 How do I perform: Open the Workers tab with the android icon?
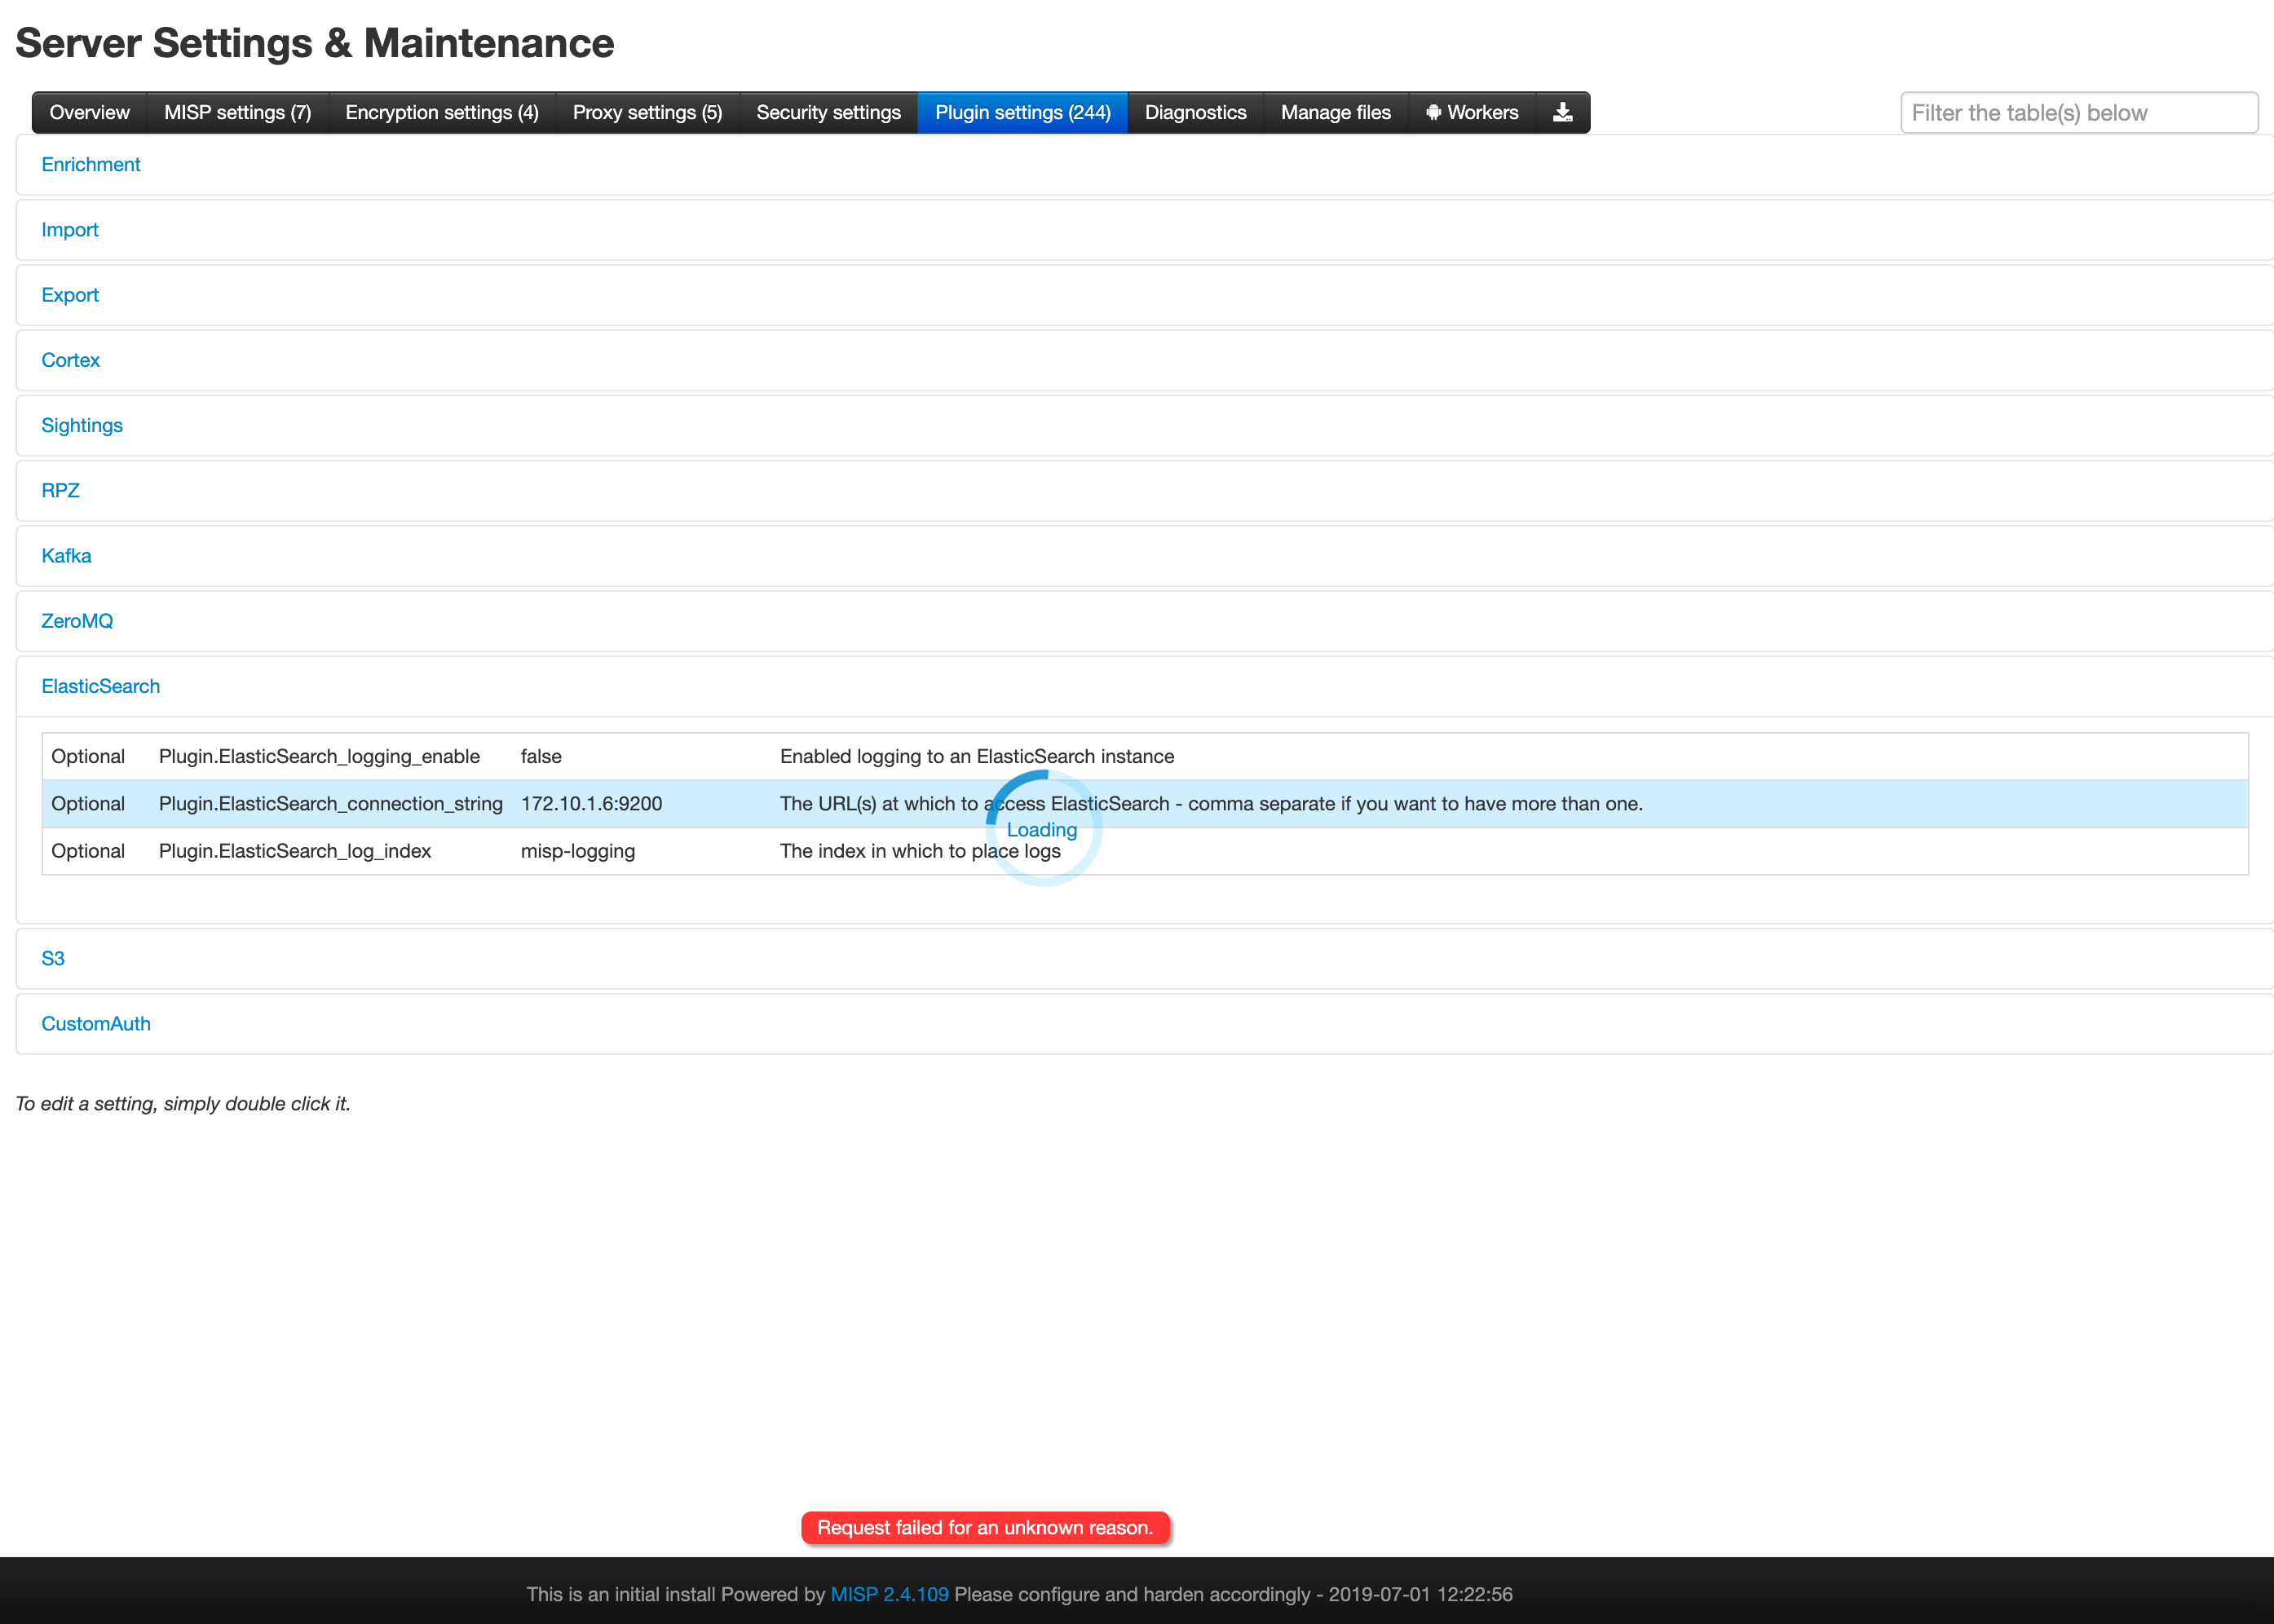pyautogui.click(x=1471, y=112)
